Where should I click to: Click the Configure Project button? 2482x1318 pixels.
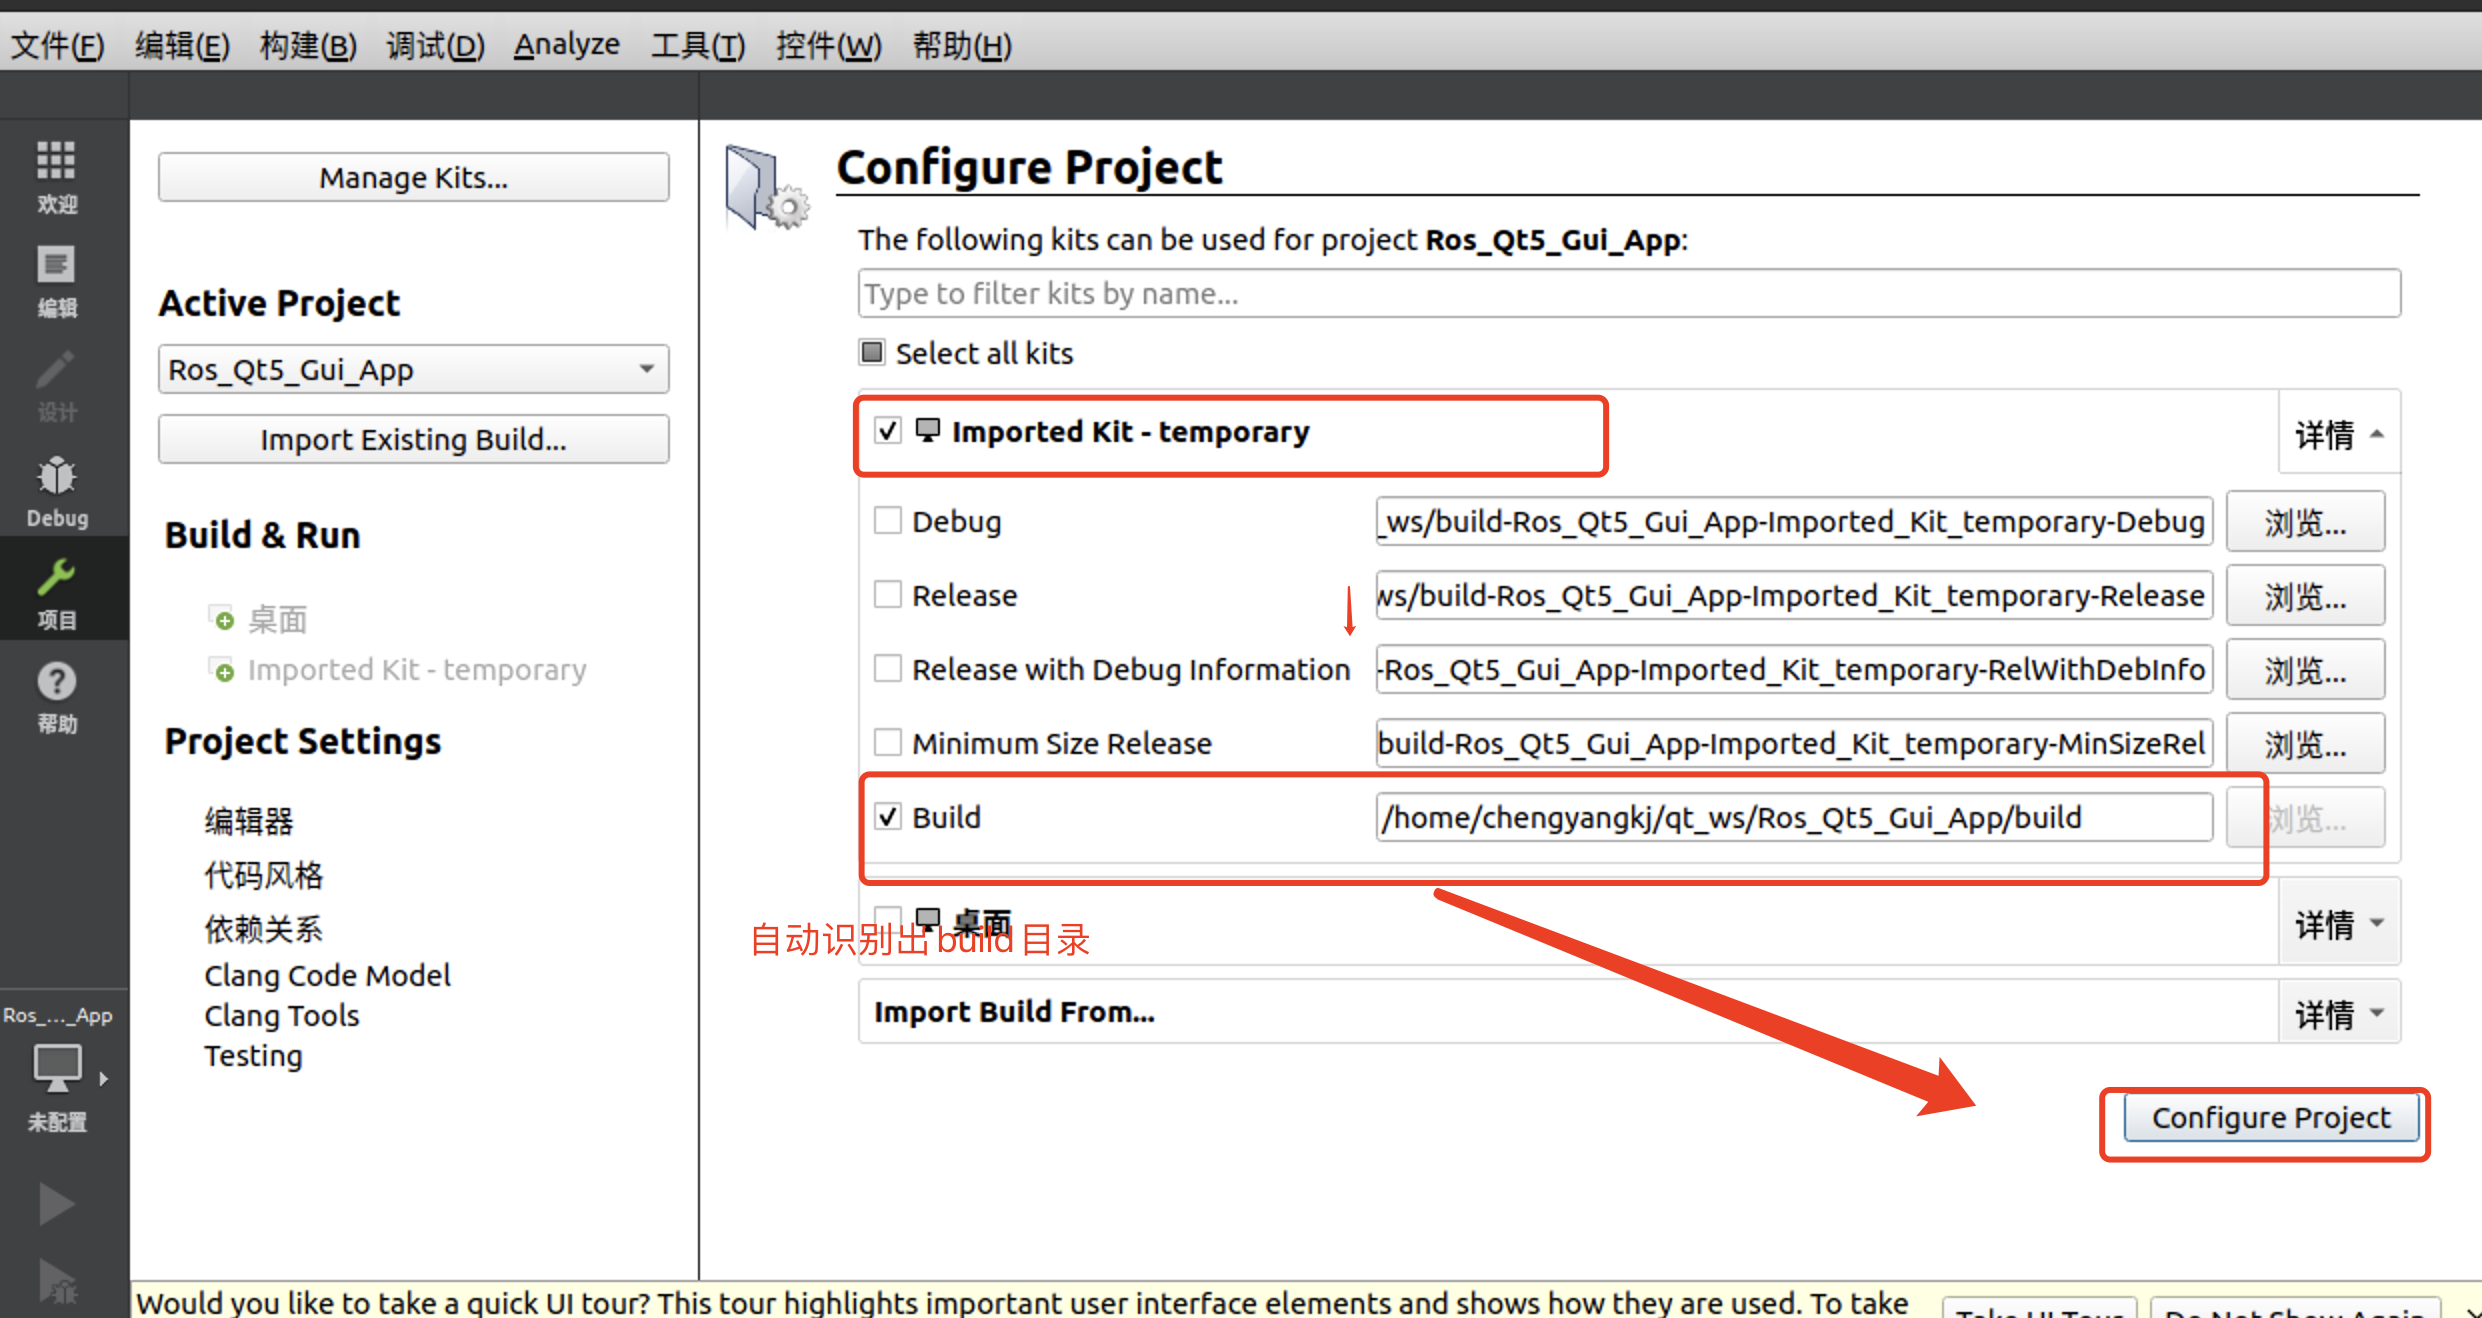[2270, 1118]
